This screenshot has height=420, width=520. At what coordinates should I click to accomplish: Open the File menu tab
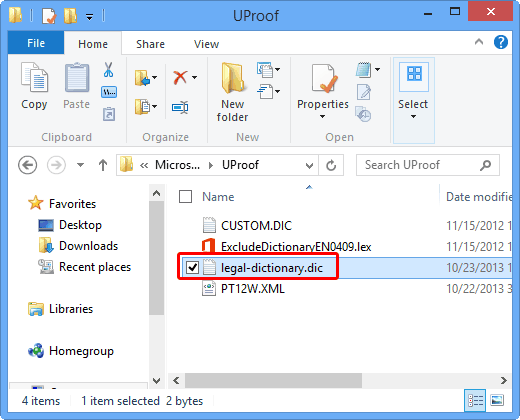(36, 43)
